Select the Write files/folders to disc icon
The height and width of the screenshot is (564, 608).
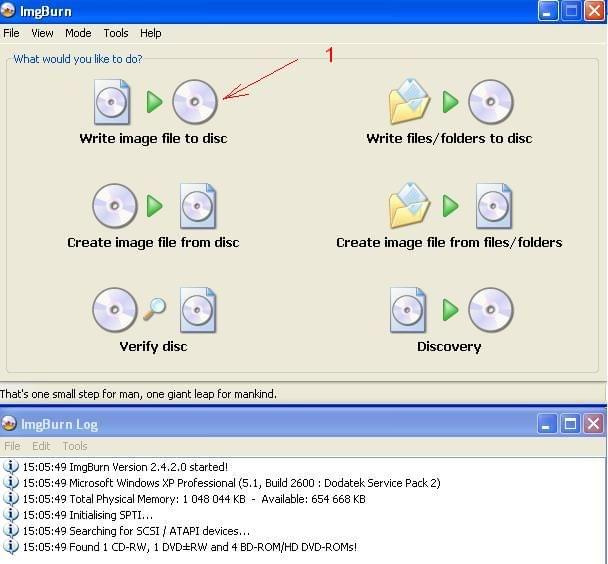[449, 102]
